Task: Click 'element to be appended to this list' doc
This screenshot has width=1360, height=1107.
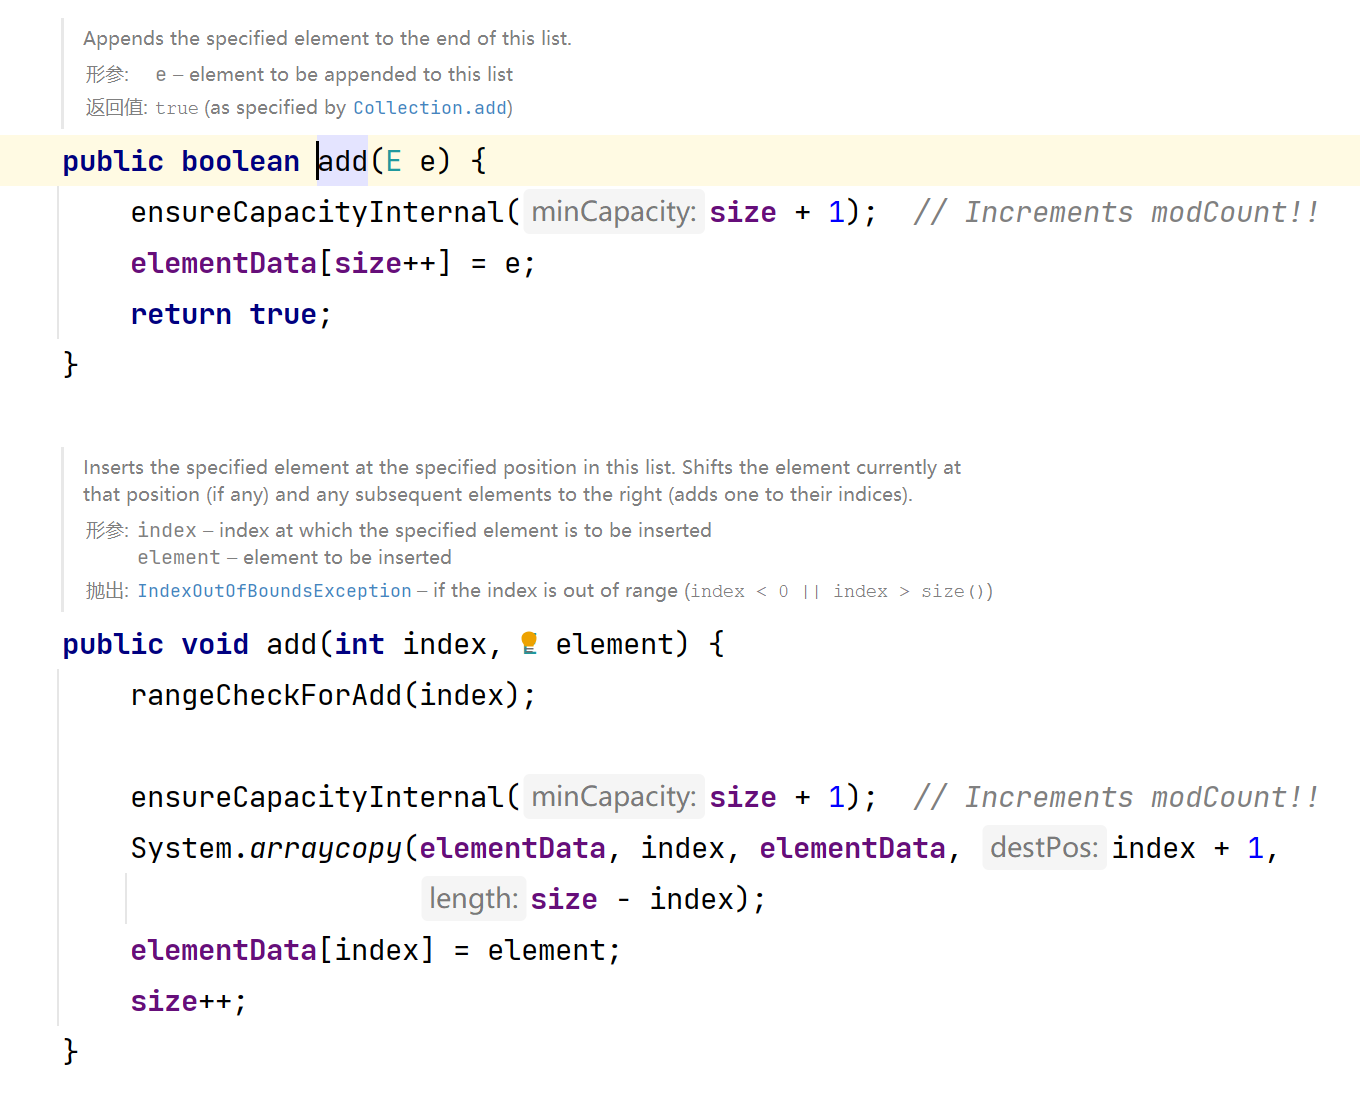Action: tap(351, 74)
